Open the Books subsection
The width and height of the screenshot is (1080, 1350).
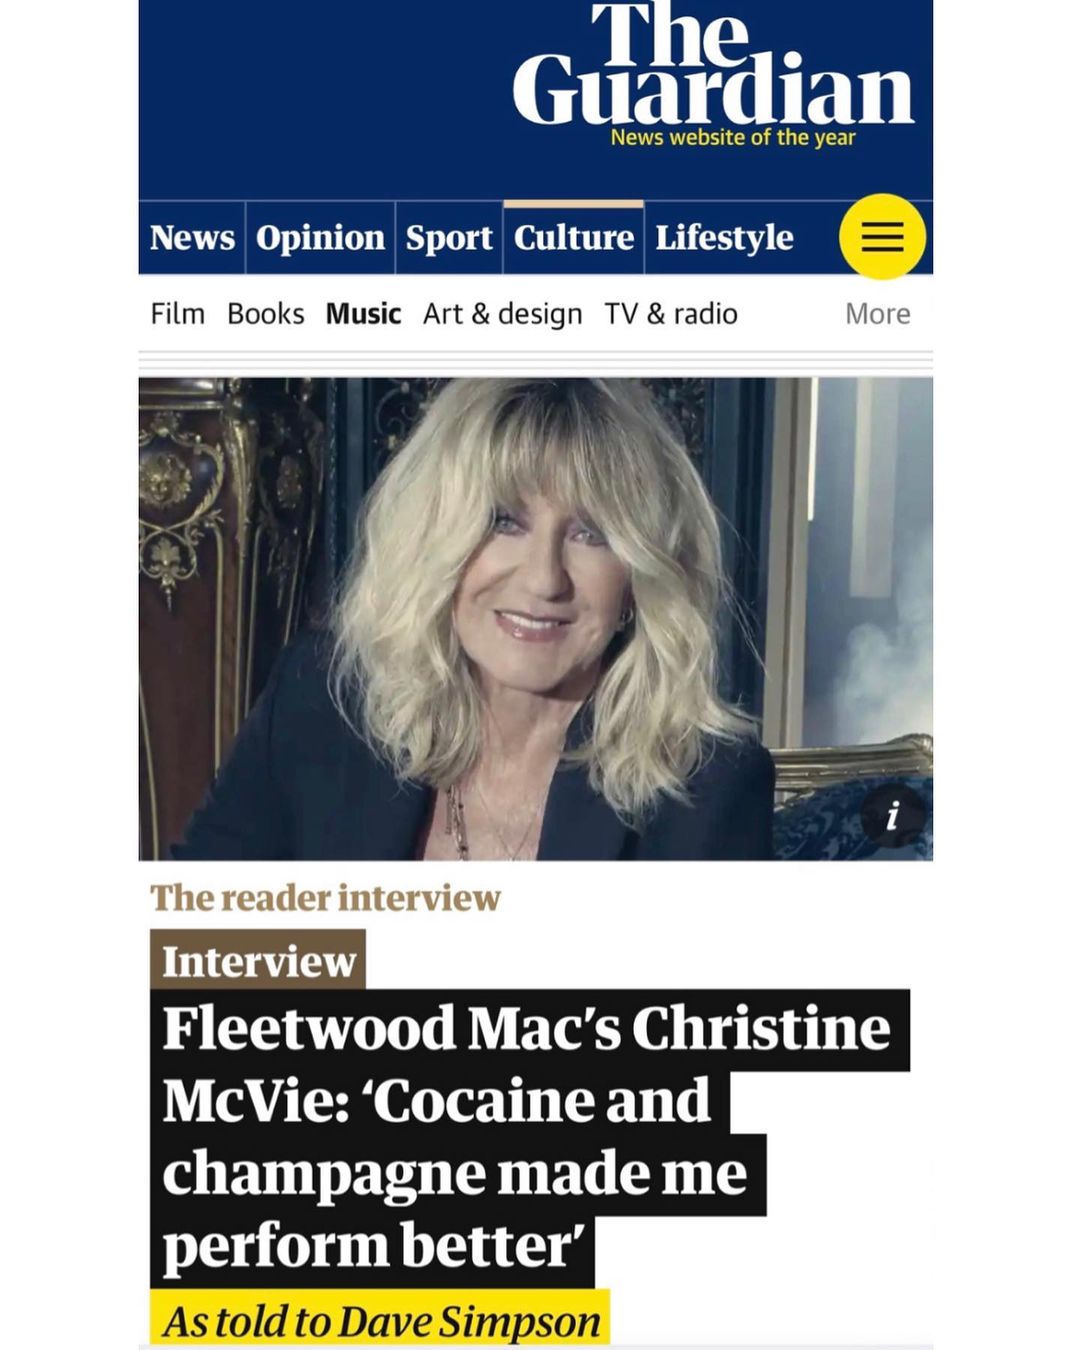(x=266, y=314)
